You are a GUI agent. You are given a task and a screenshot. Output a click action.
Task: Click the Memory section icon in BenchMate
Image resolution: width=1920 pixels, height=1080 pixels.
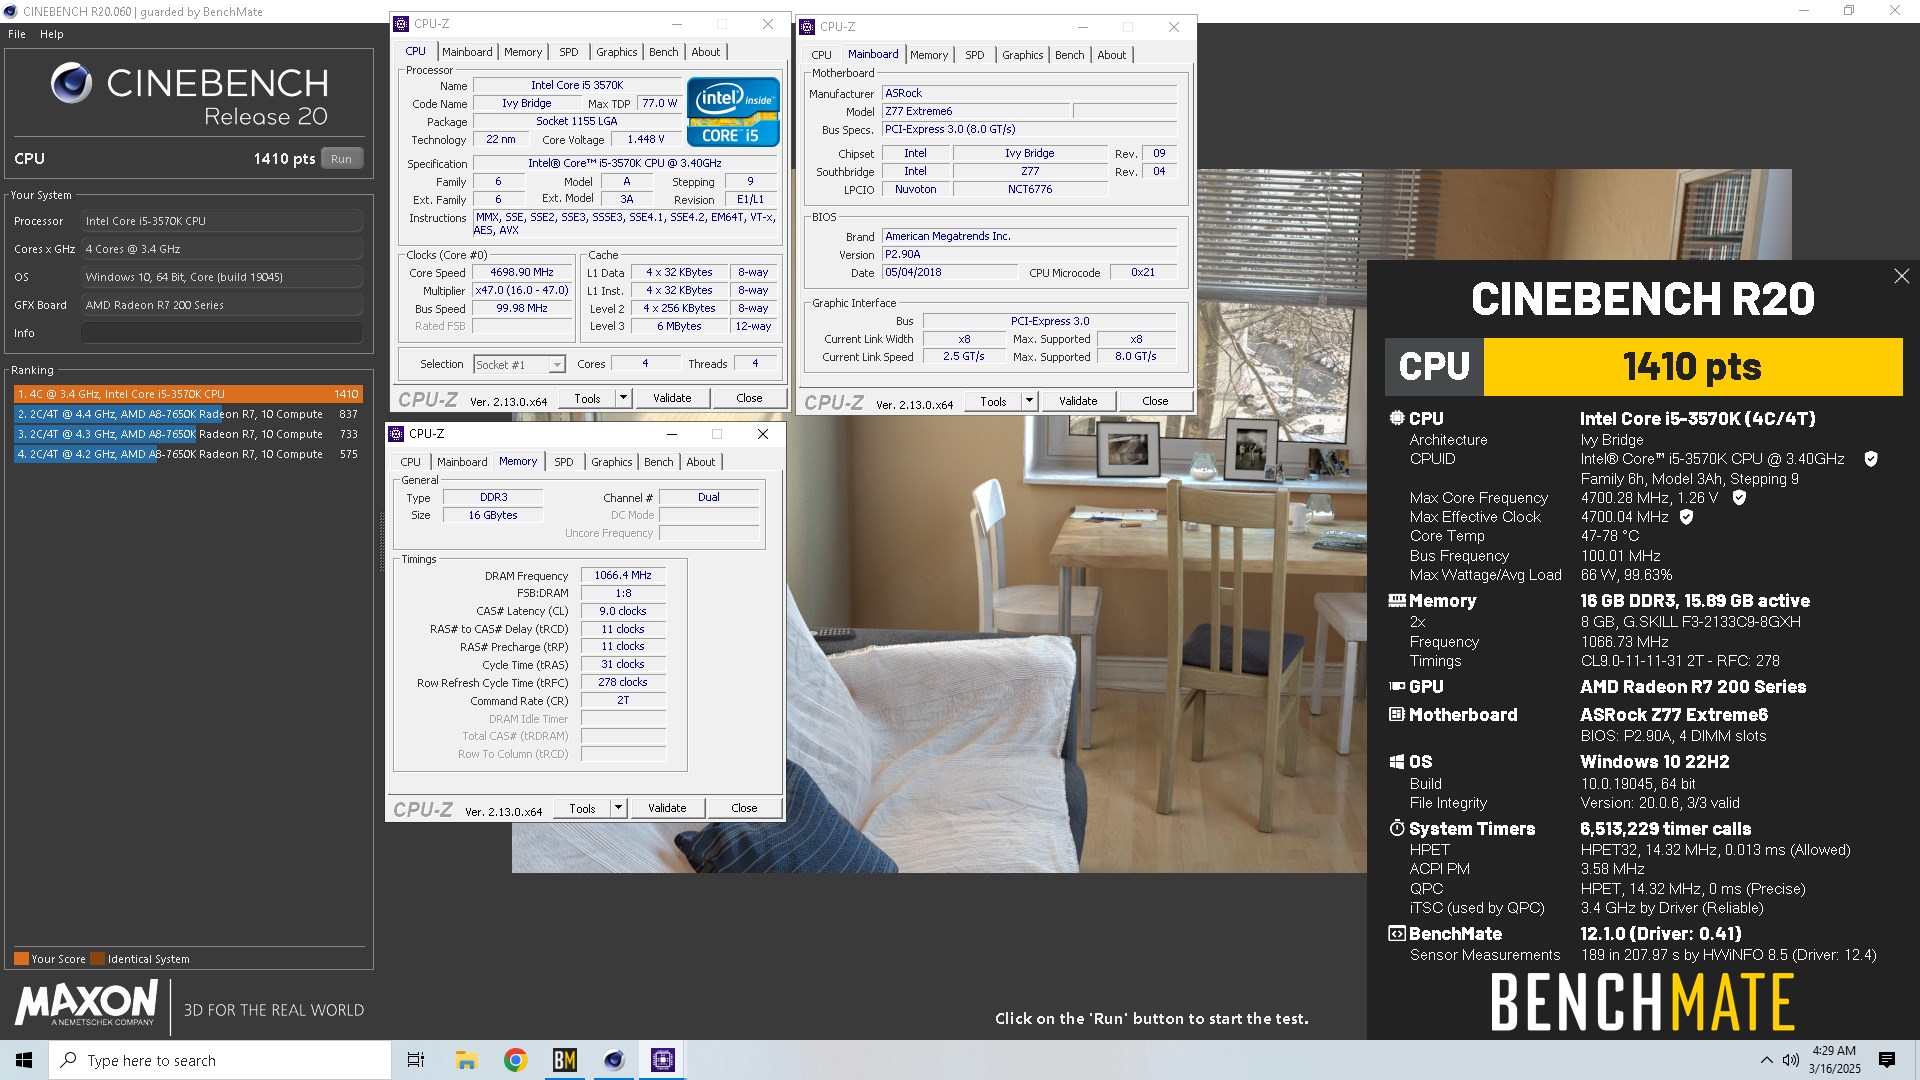1397,600
